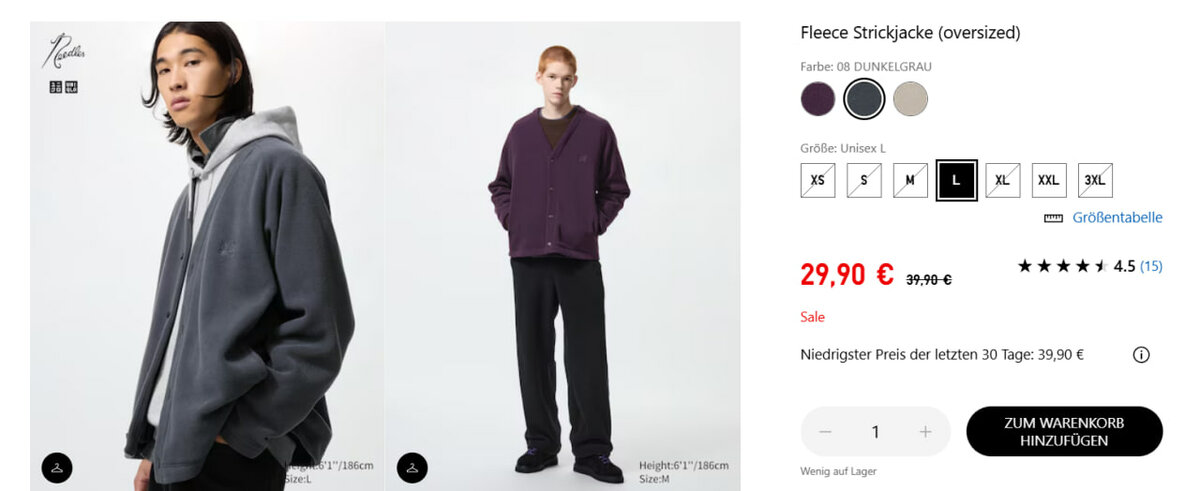This screenshot has width=1200, height=491.
Task: Open the 15 reviews link
Action: 1151,266
